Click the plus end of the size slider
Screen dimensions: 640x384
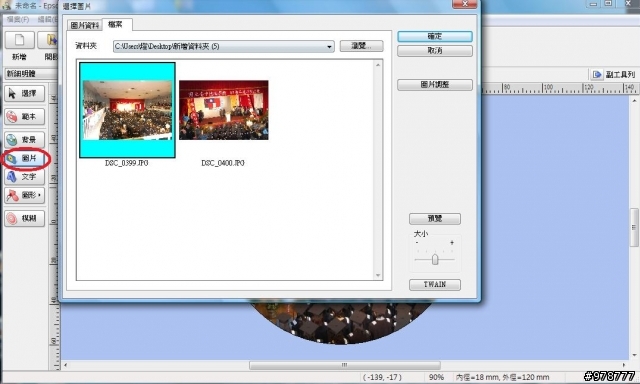coord(452,243)
